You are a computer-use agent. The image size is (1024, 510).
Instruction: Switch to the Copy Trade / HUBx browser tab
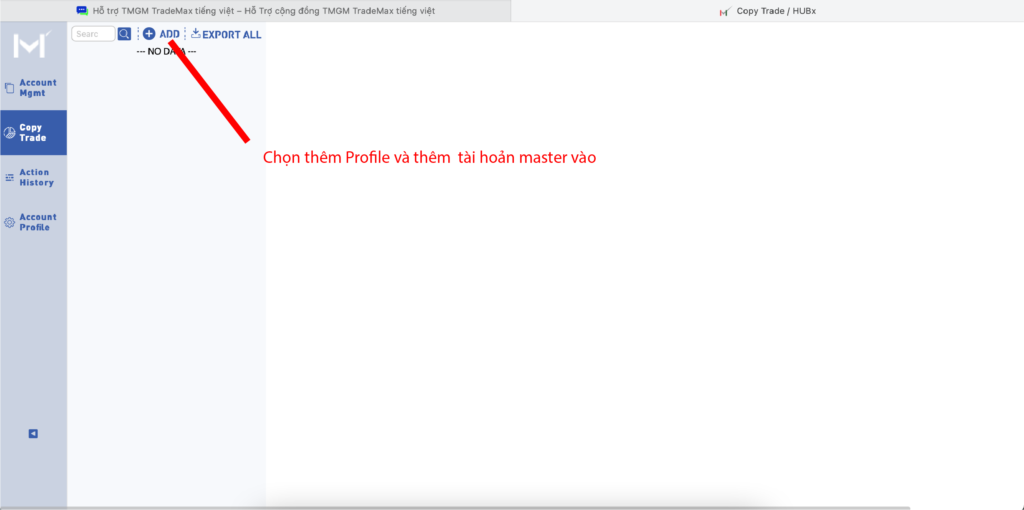767,11
